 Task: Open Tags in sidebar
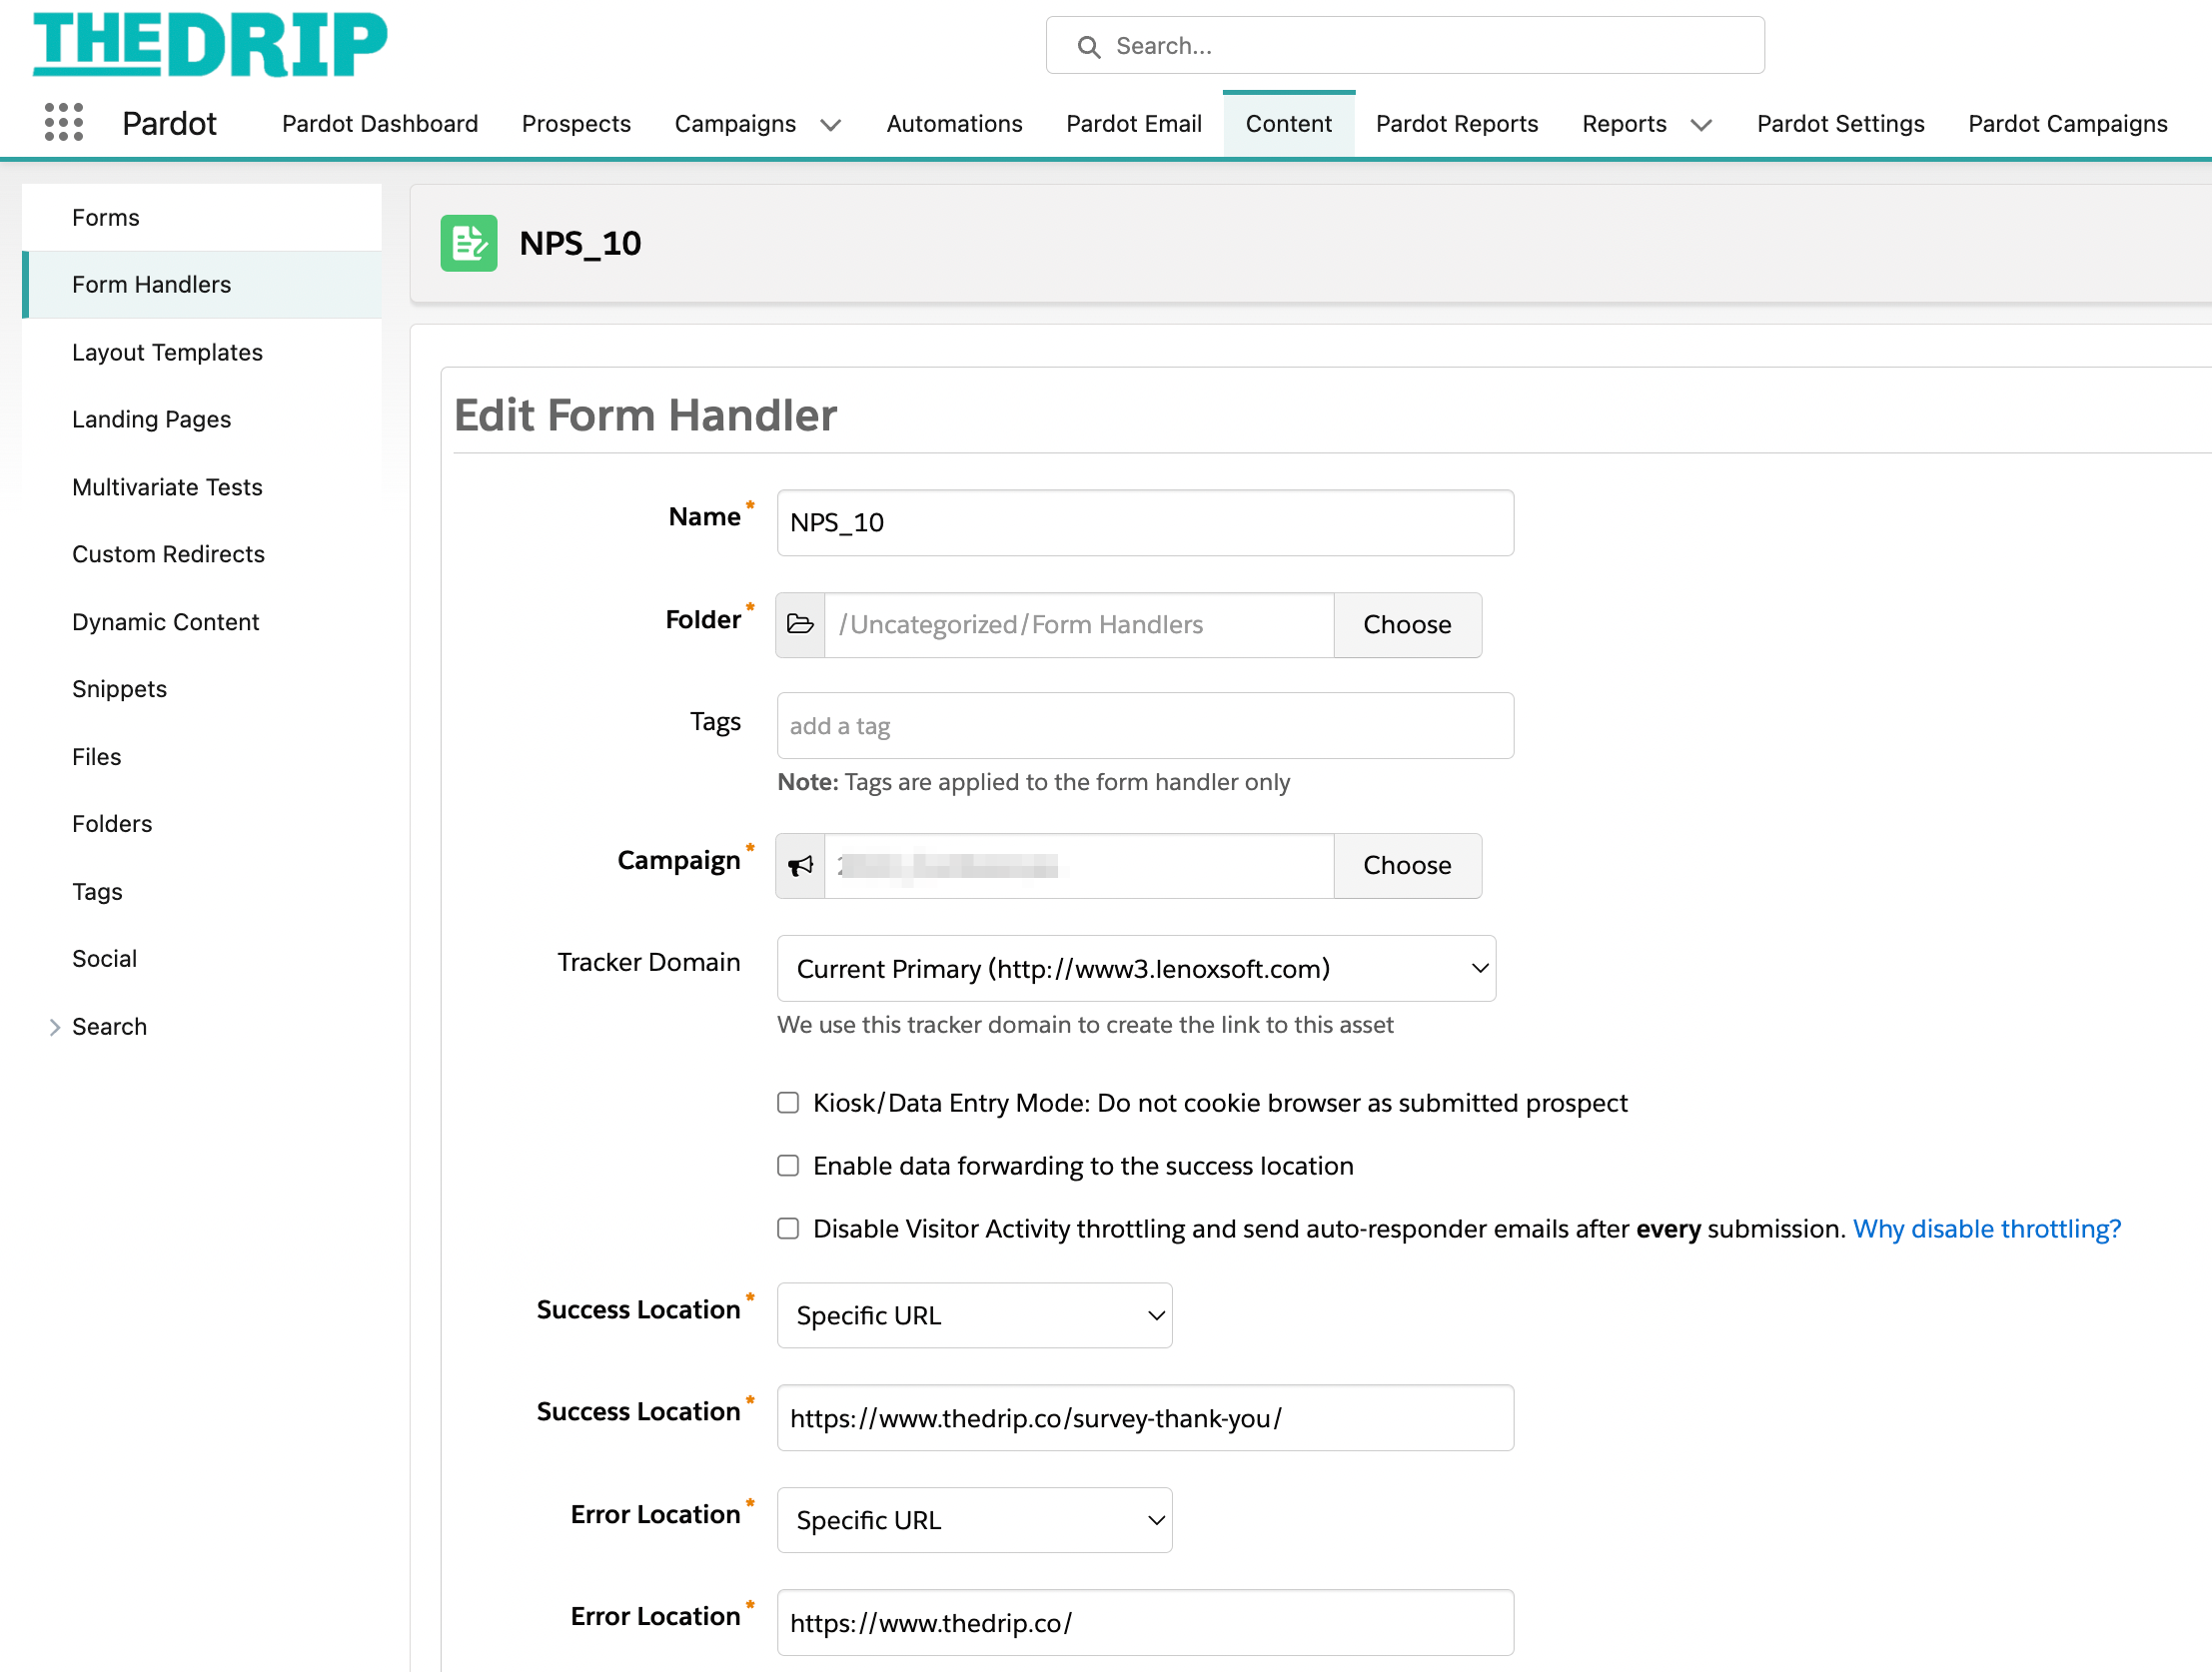pyautogui.click(x=202, y=893)
